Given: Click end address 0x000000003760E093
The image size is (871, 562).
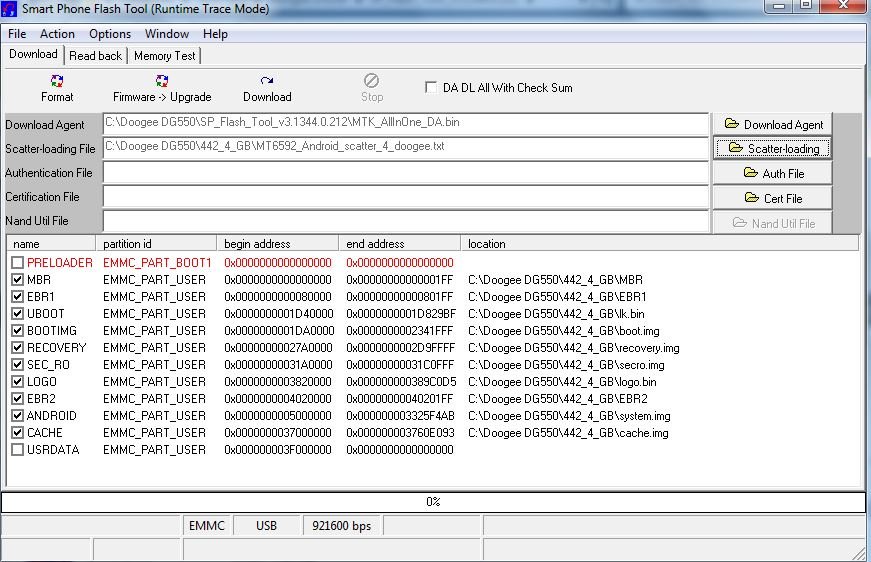Looking at the screenshot, I should [400, 433].
